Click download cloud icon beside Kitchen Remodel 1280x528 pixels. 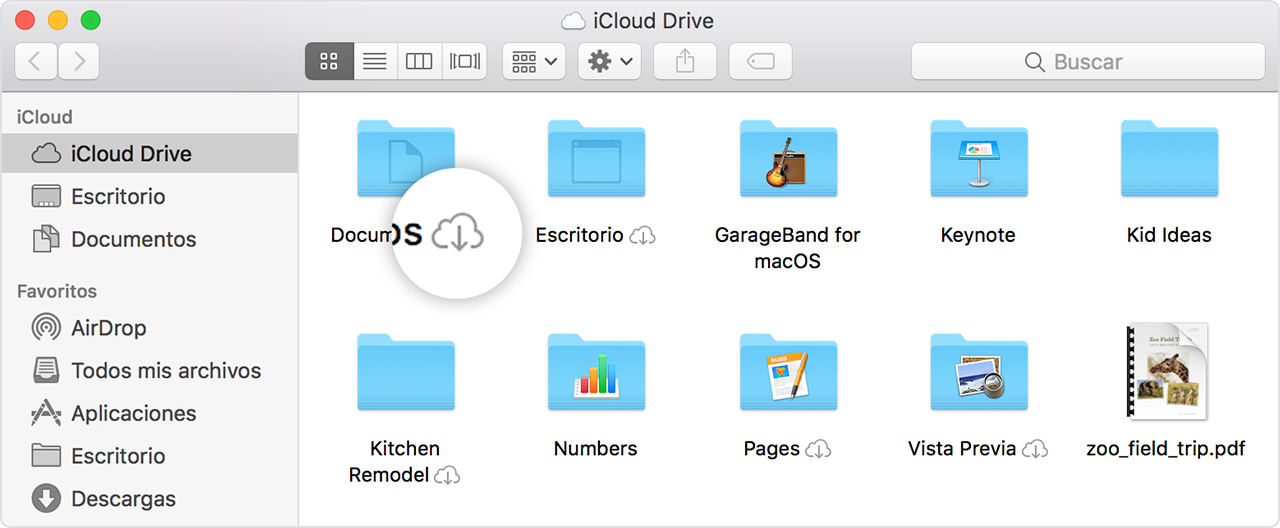click(447, 476)
